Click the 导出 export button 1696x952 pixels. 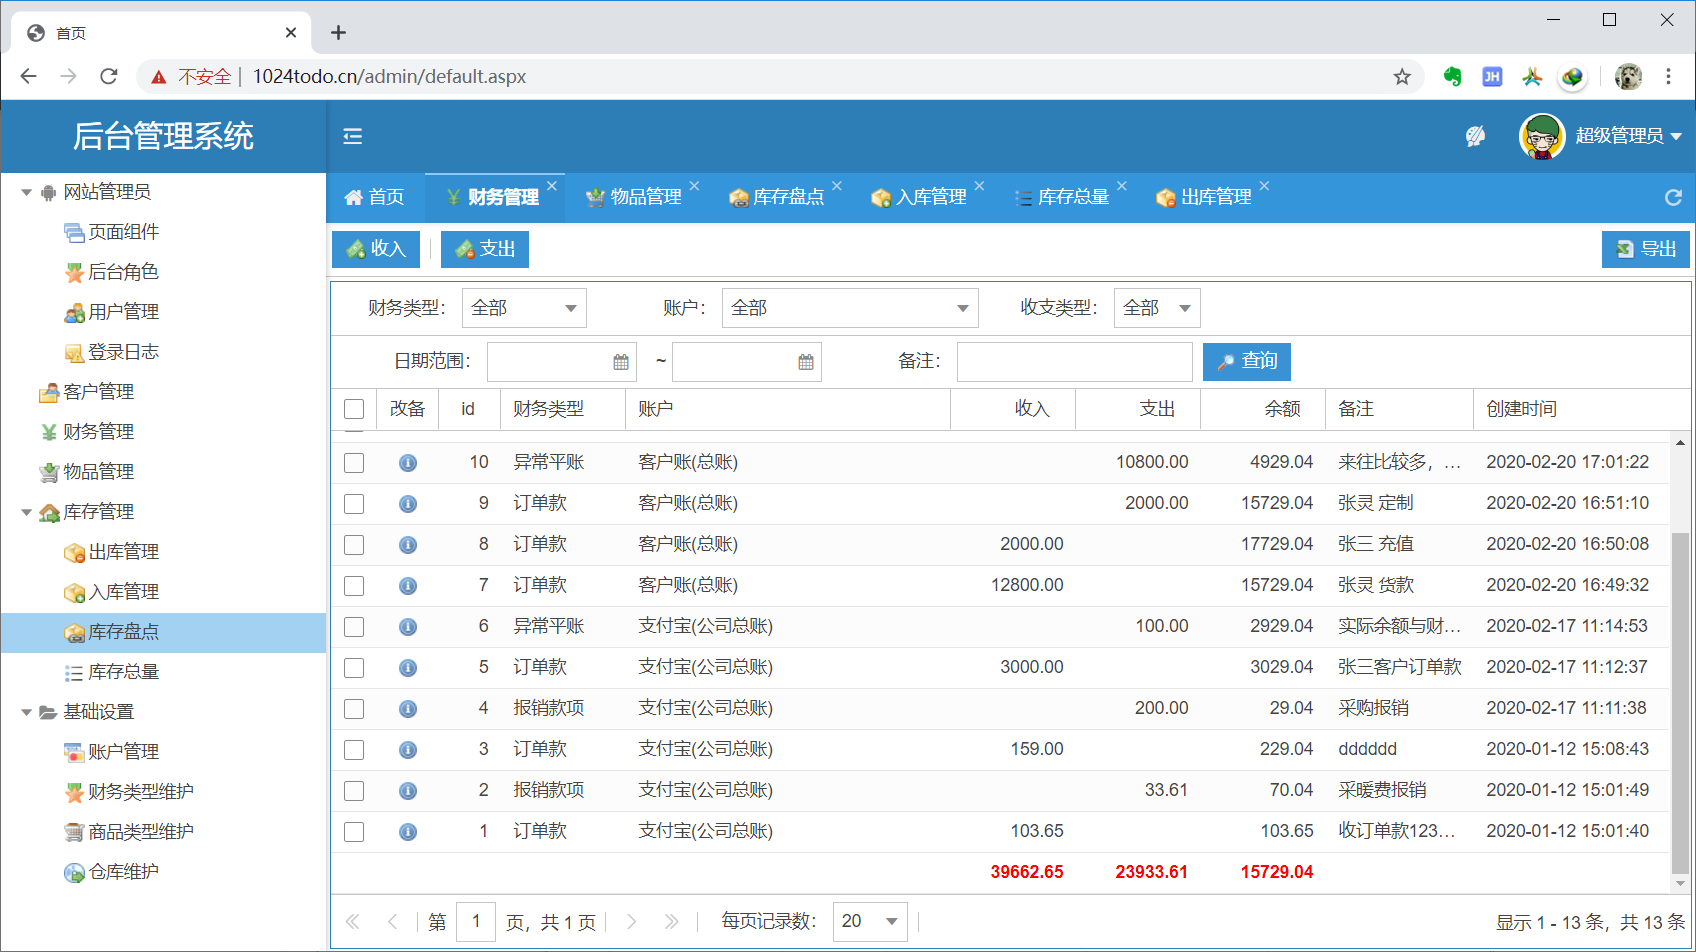[1646, 249]
